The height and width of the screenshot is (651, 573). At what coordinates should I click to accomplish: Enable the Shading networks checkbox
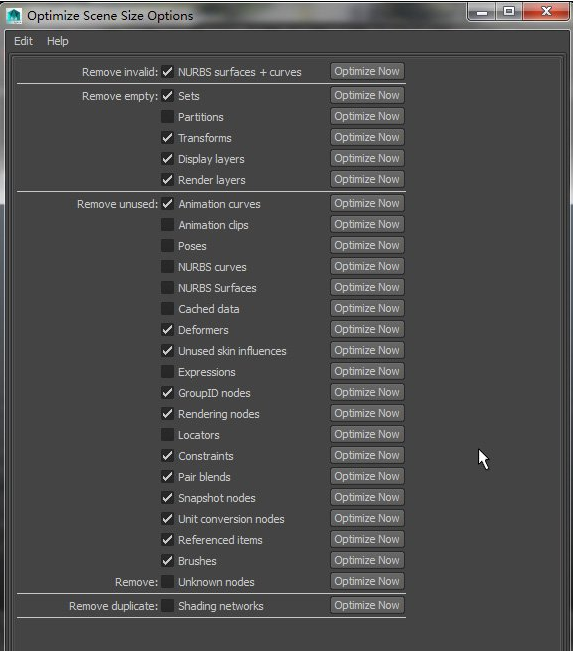click(167, 606)
